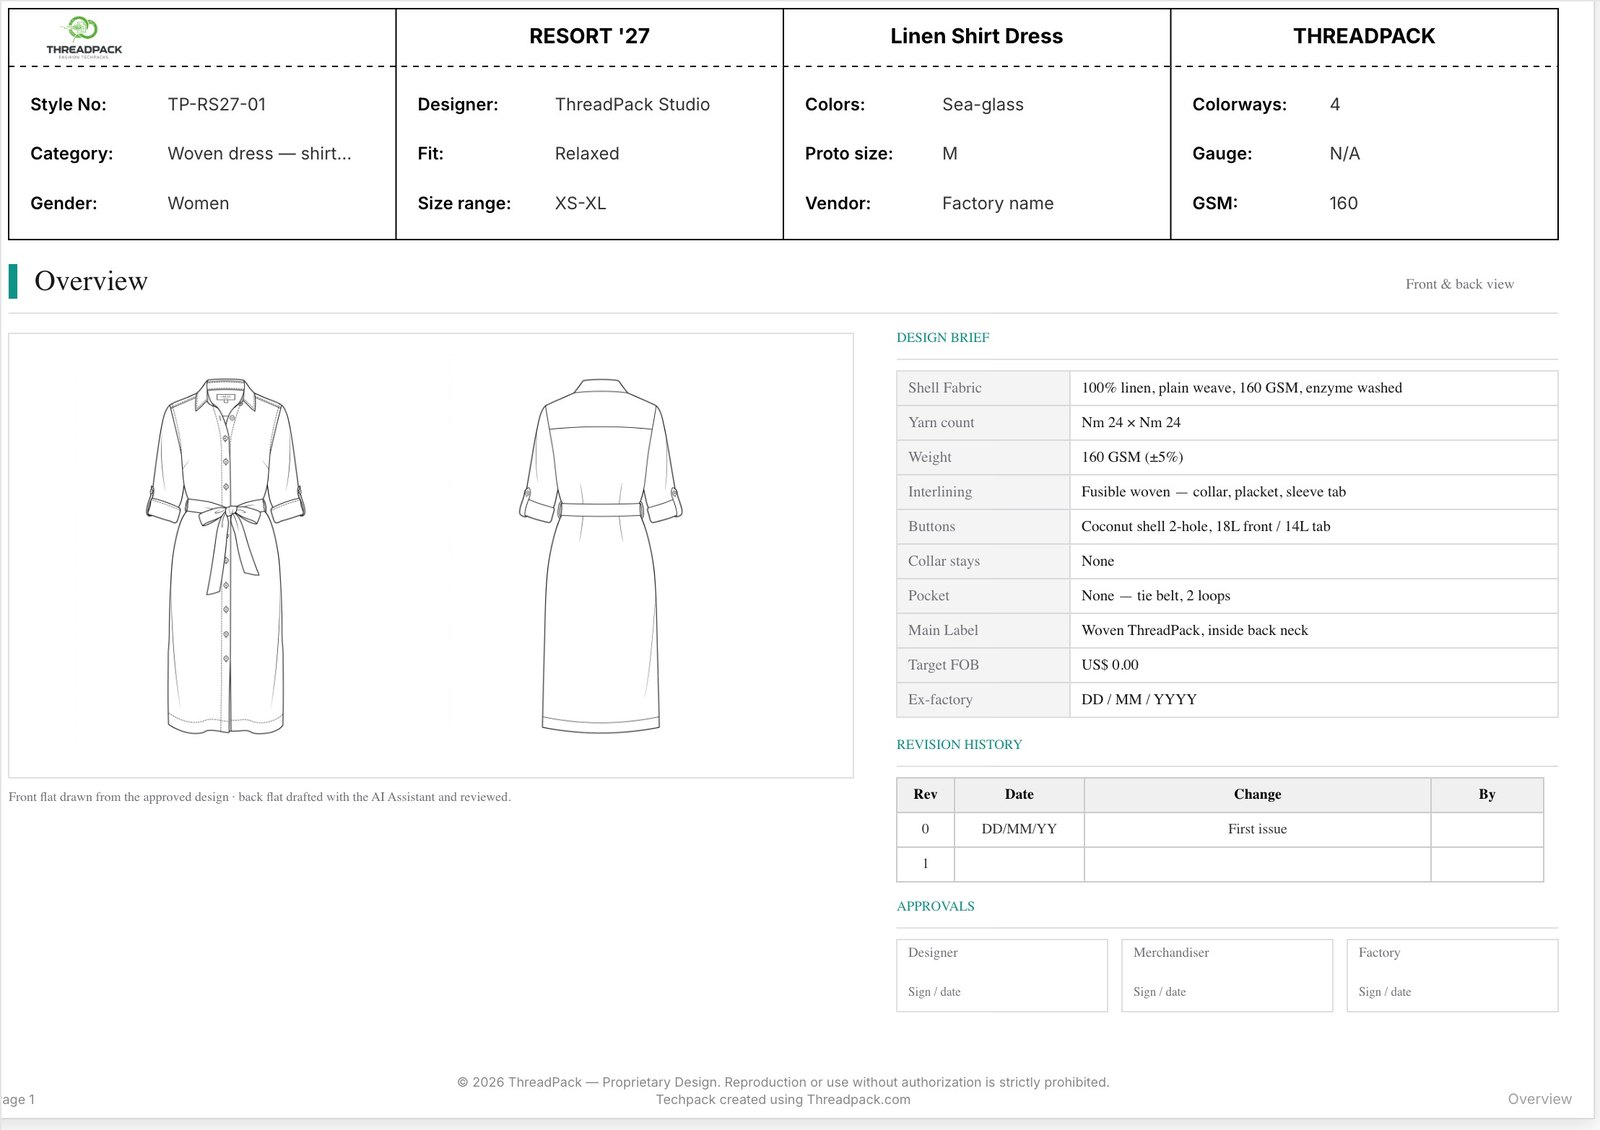Click the Shell Fabric value cell

[1313, 388]
